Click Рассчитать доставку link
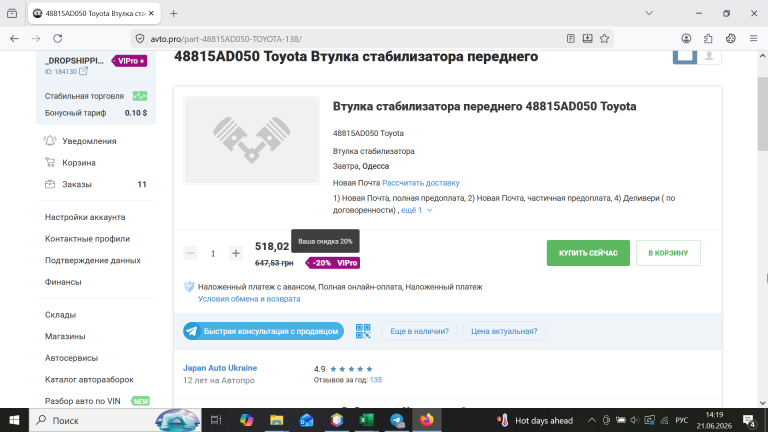This screenshot has height=432, width=768. [421, 183]
